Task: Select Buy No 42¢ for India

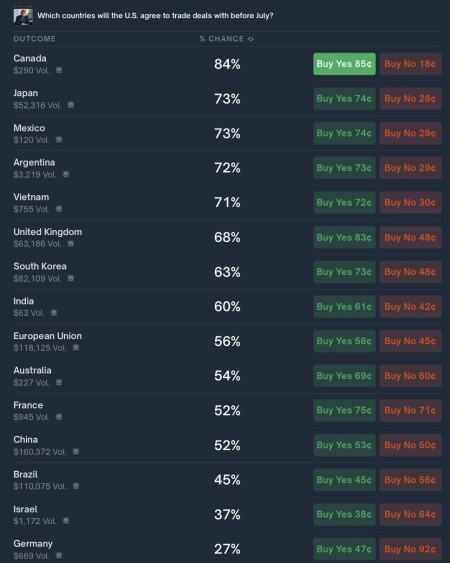Action: [410, 307]
